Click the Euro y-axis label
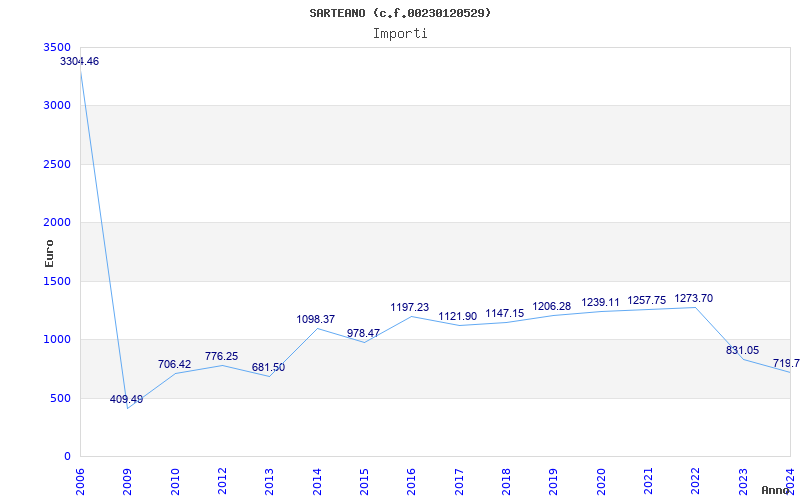 pyautogui.click(x=49, y=252)
